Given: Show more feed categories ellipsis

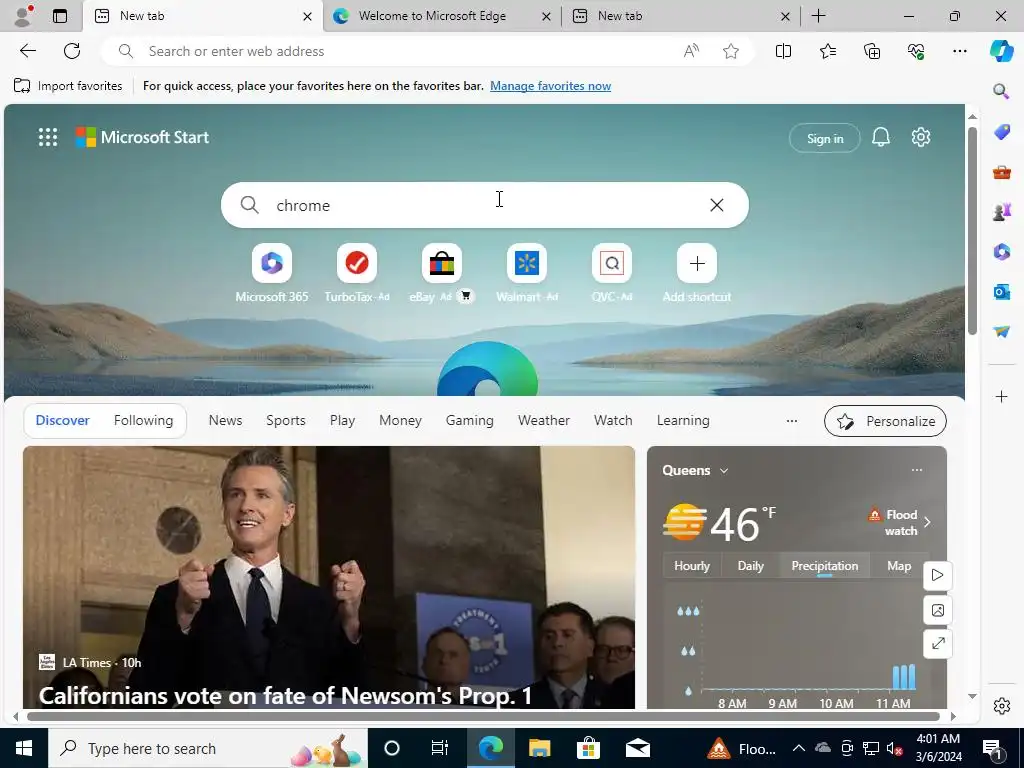Looking at the screenshot, I should [792, 421].
